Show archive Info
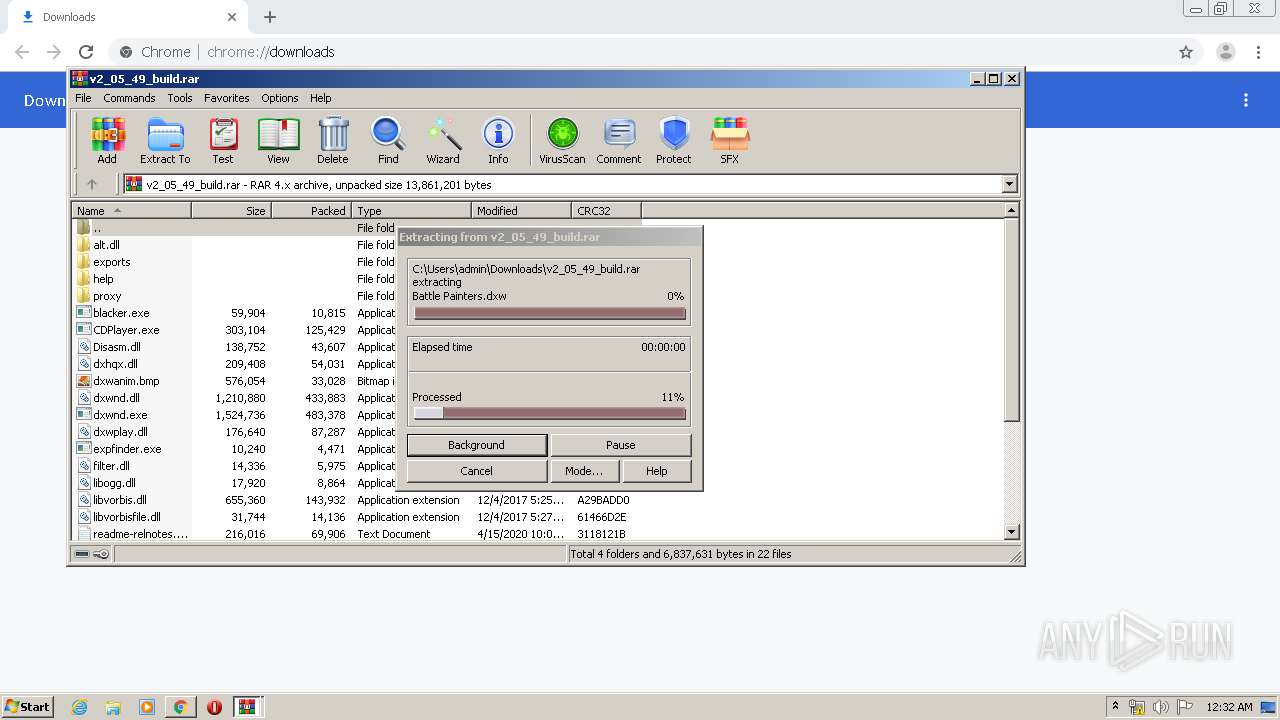 [498, 140]
